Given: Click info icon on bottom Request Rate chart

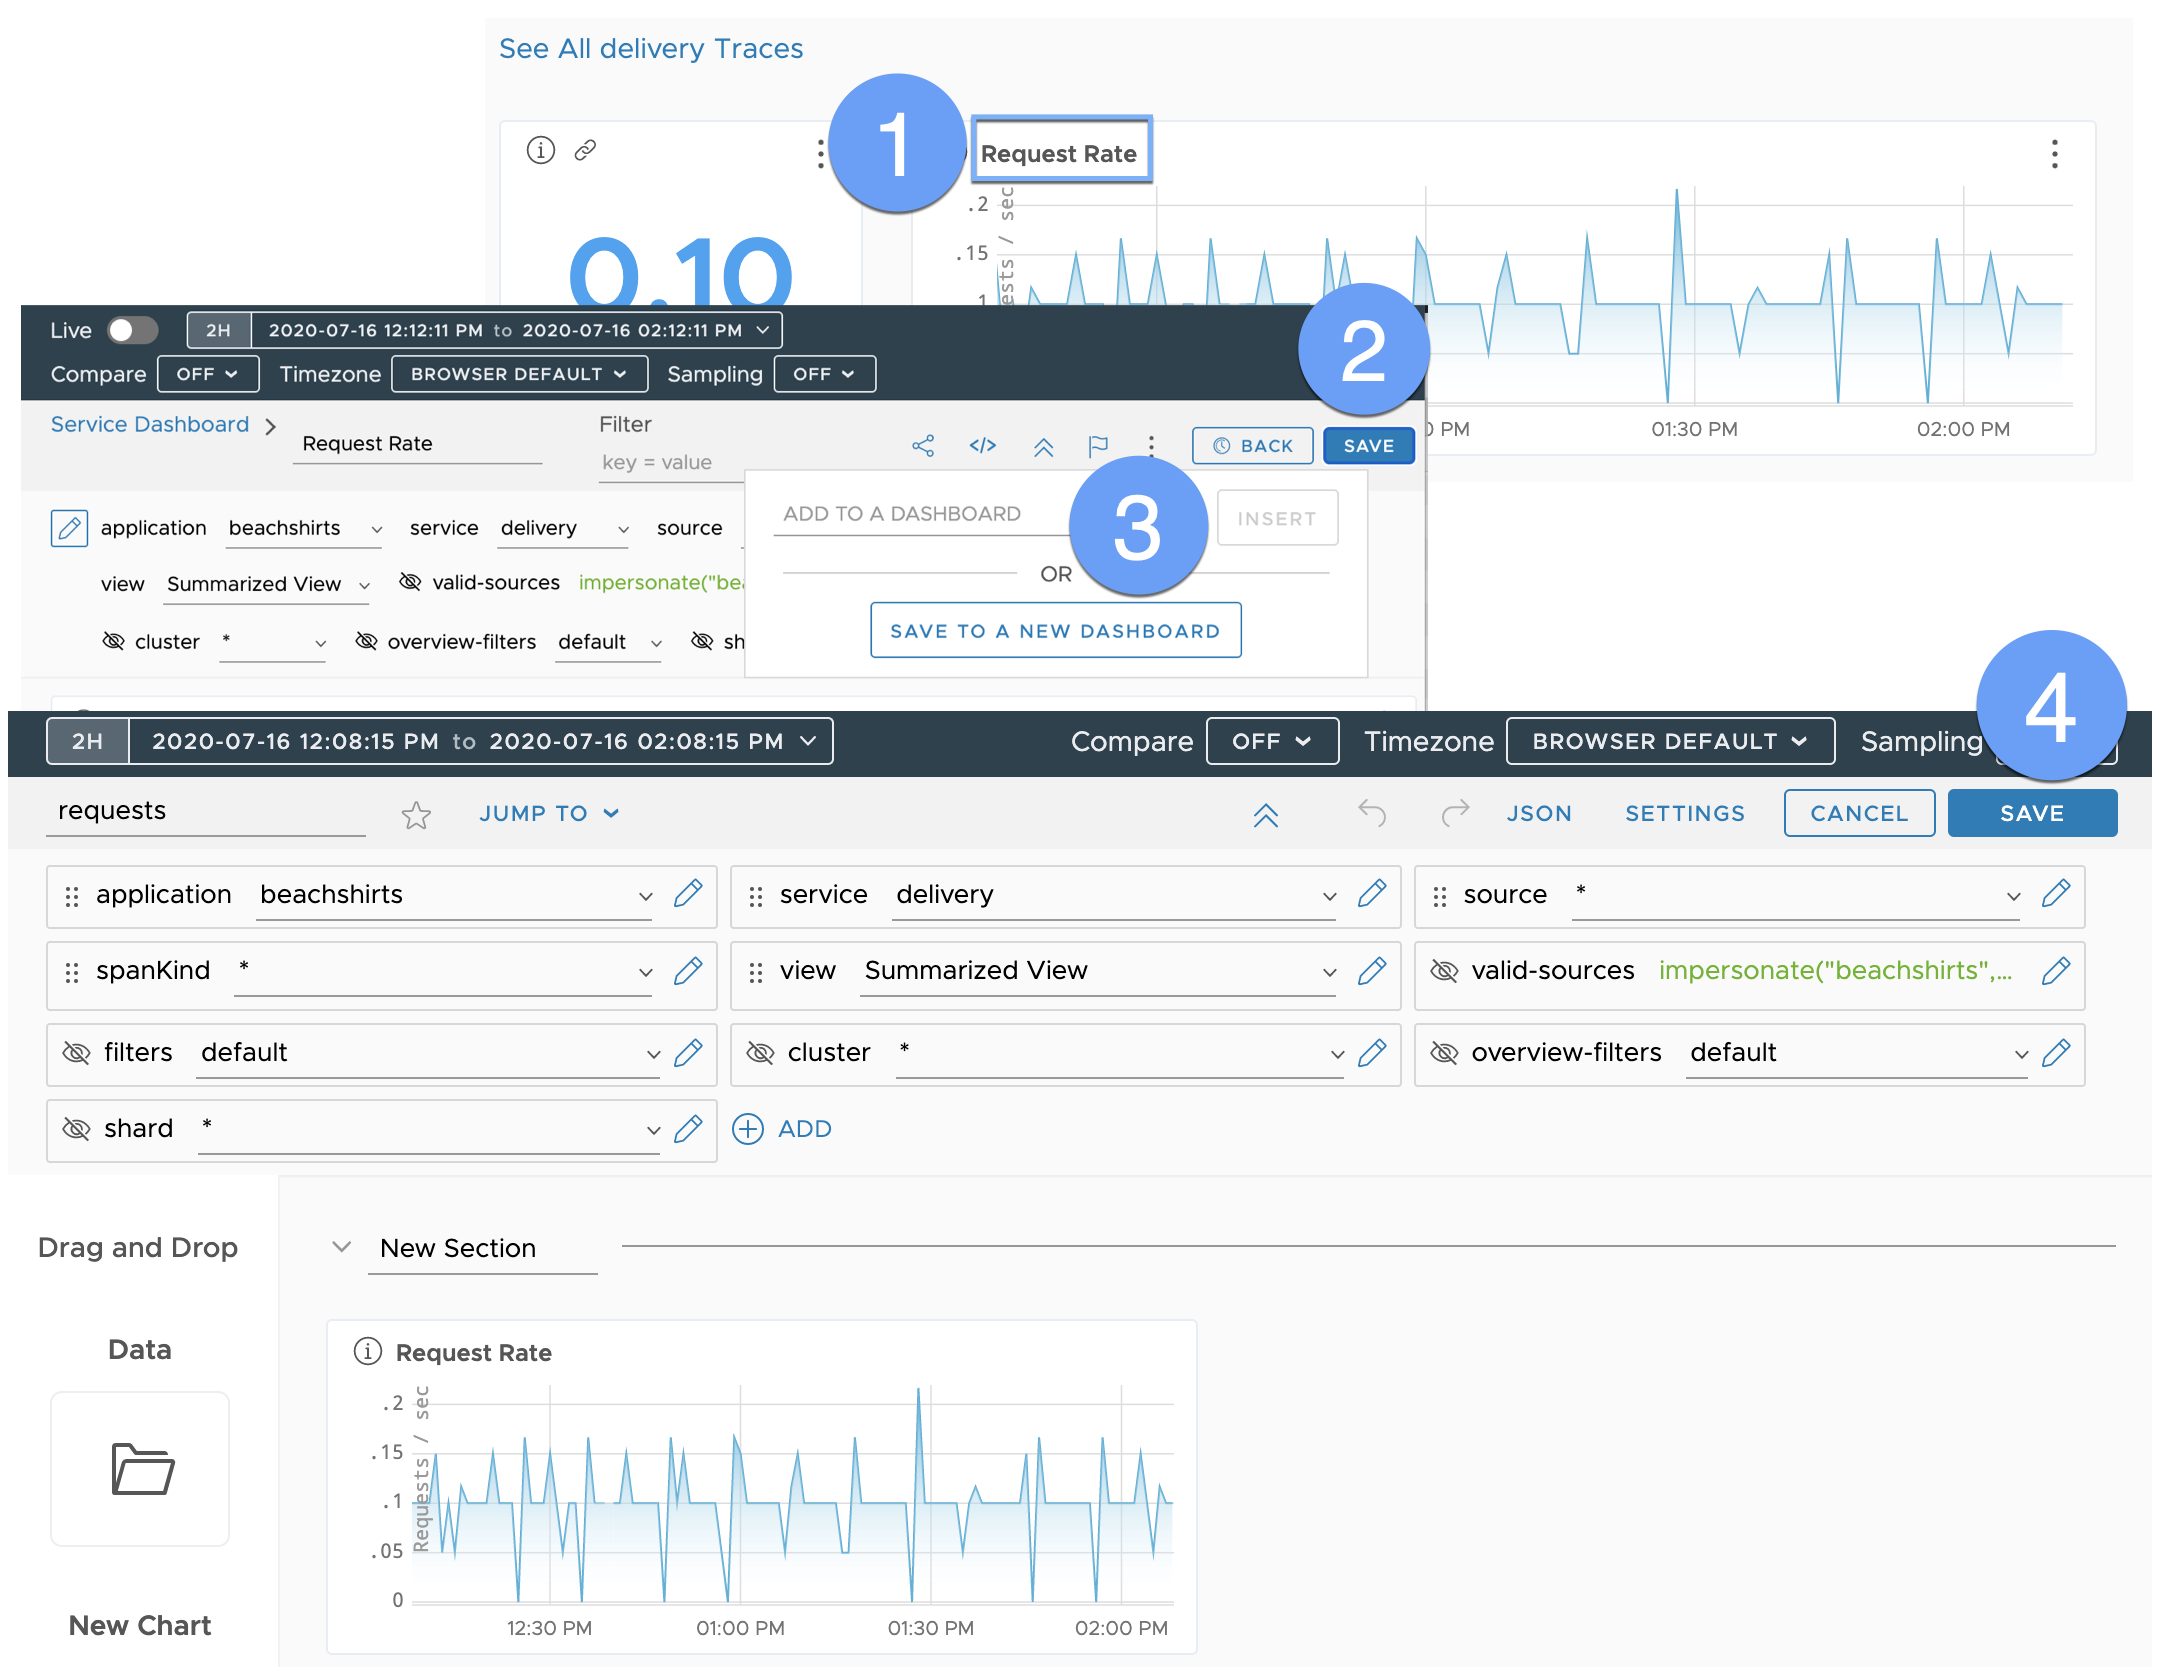Looking at the screenshot, I should tap(368, 1352).
